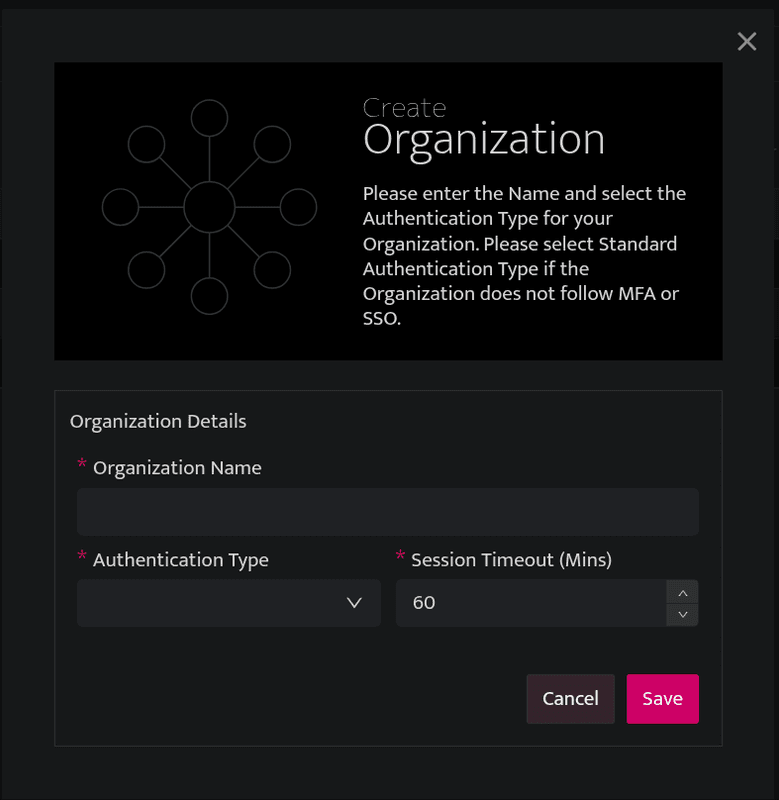Viewport: 779px width, 800px height.
Task: Save the new organization
Action: tap(662, 698)
